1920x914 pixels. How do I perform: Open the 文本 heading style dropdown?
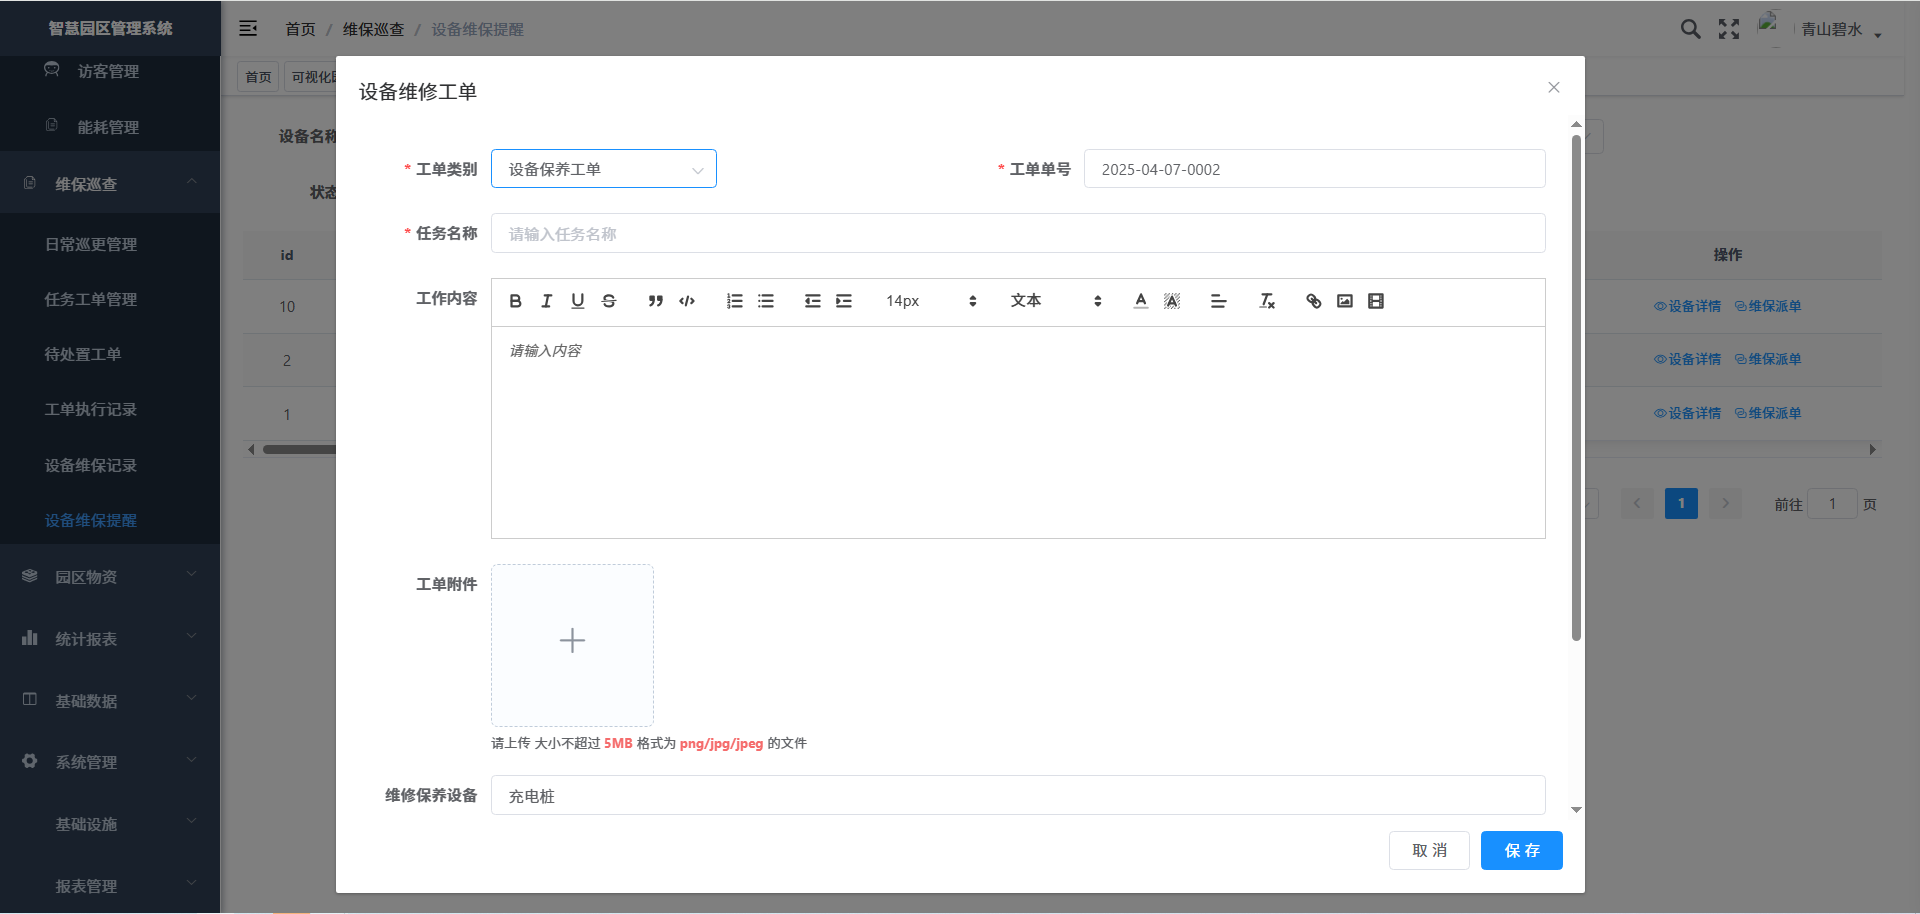[1055, 301]
